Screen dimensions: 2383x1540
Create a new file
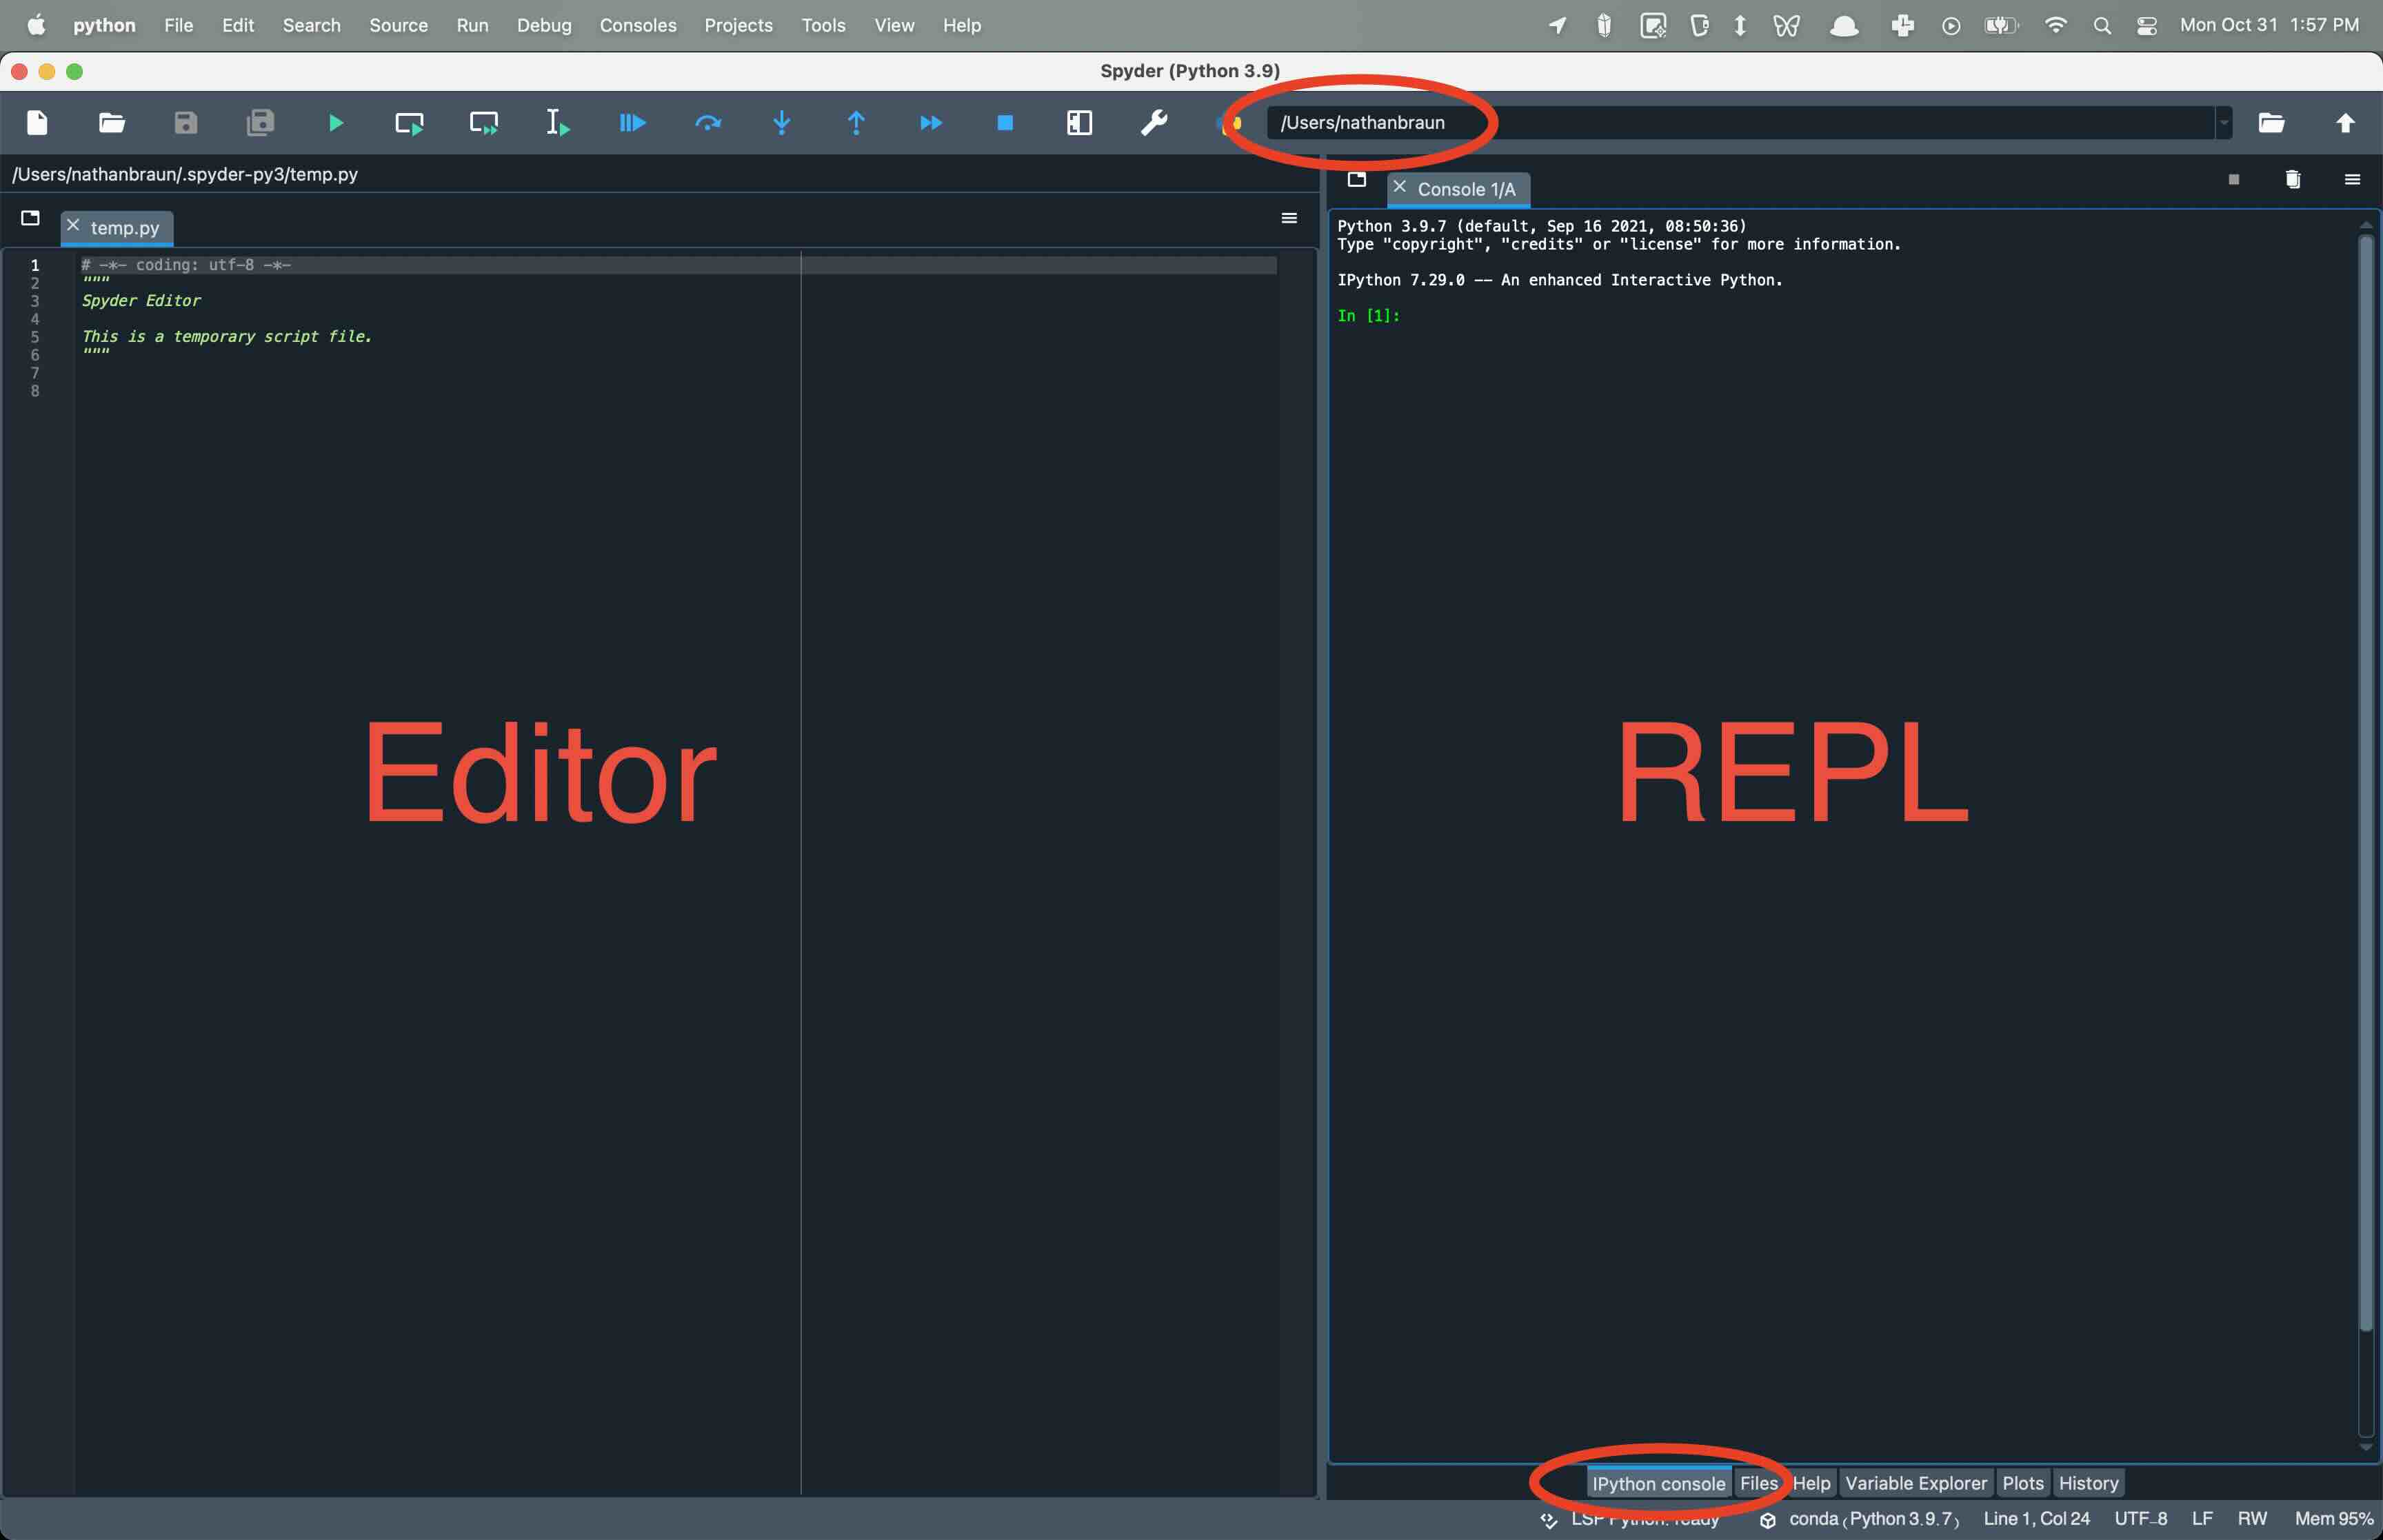click(36, 122)
